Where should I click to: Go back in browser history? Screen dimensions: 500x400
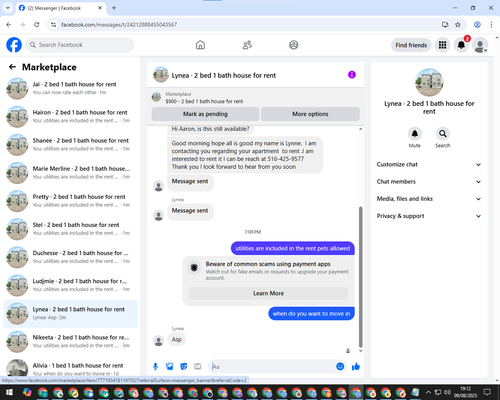(x=9, y=25)
